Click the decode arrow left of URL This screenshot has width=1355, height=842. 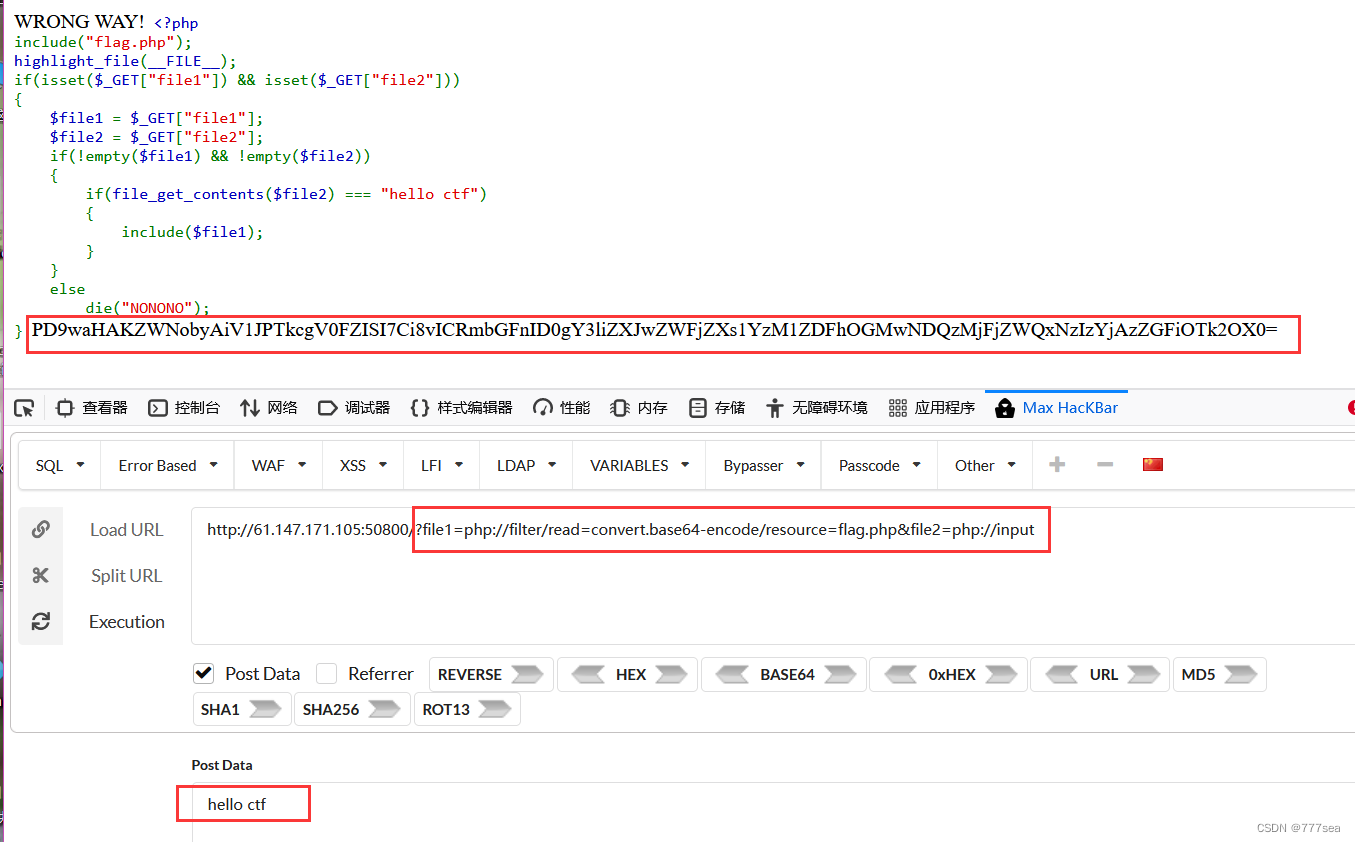click(1062, 675)
